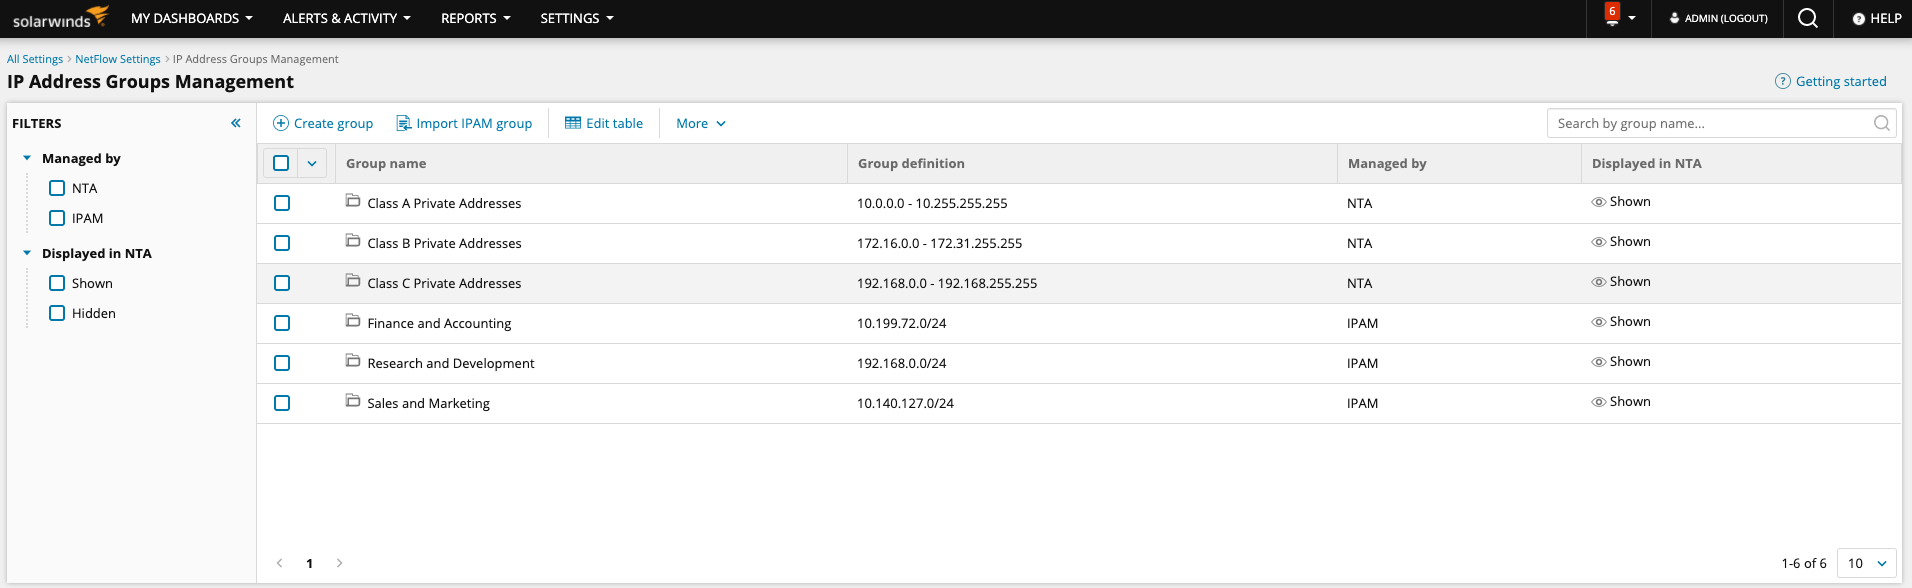Click page number 1

(x=310, y=563)
